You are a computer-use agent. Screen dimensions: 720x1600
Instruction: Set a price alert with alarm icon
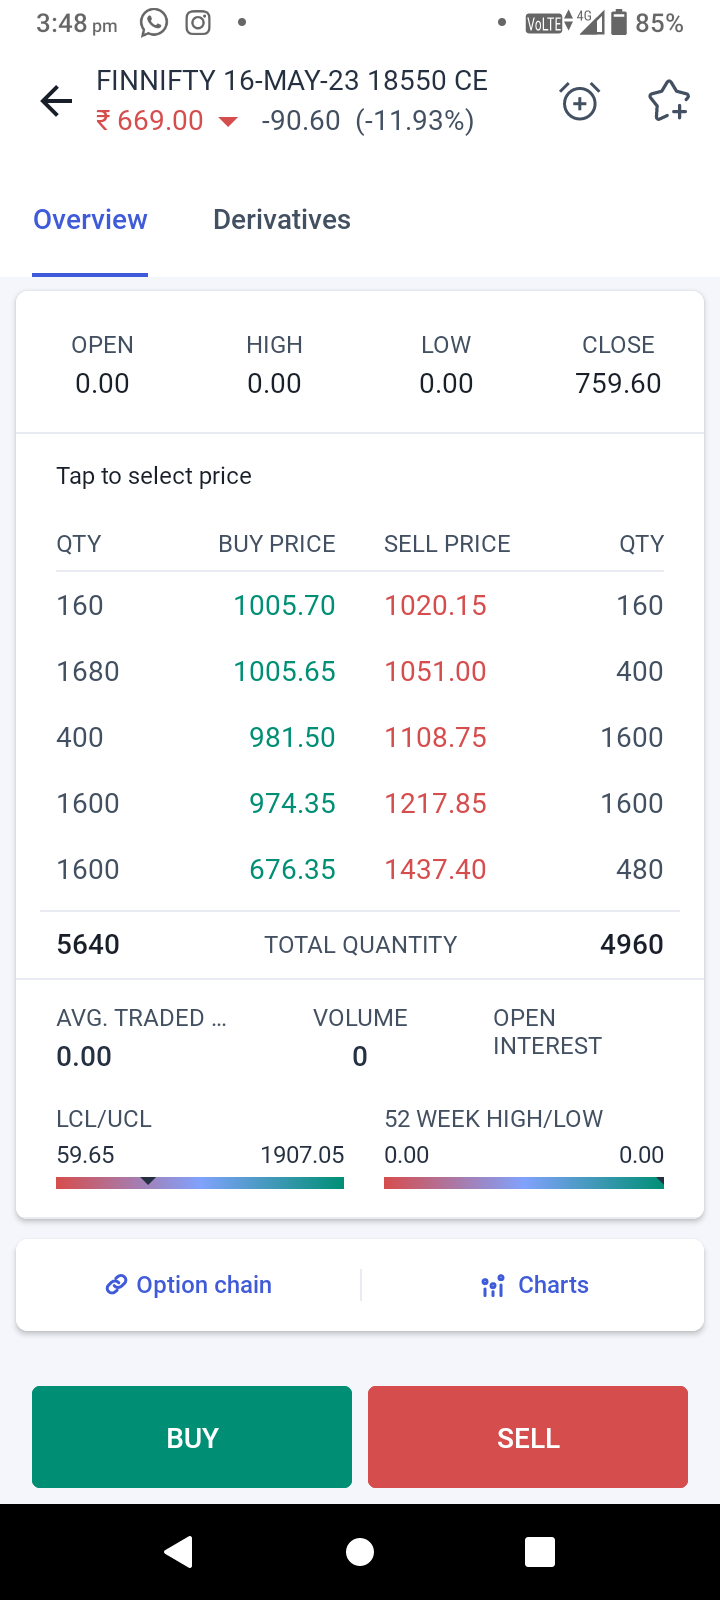click(580, 101)
